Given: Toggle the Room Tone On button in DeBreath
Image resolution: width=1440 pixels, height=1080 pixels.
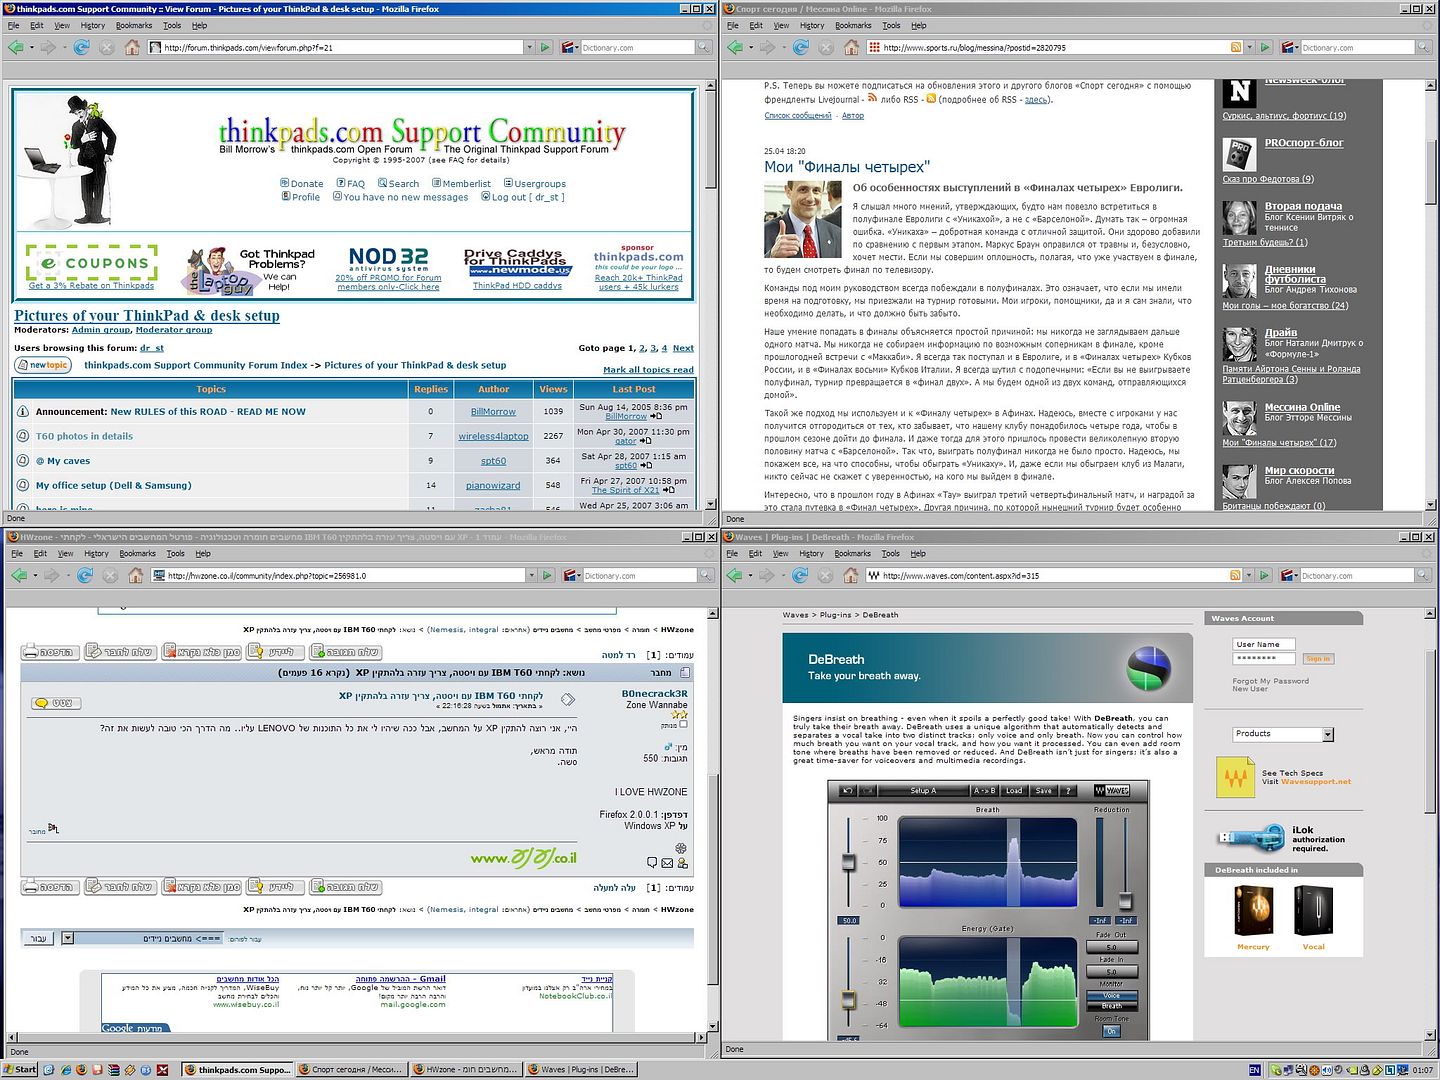Looking at the screenshot, I should tap(1111, 1031).
